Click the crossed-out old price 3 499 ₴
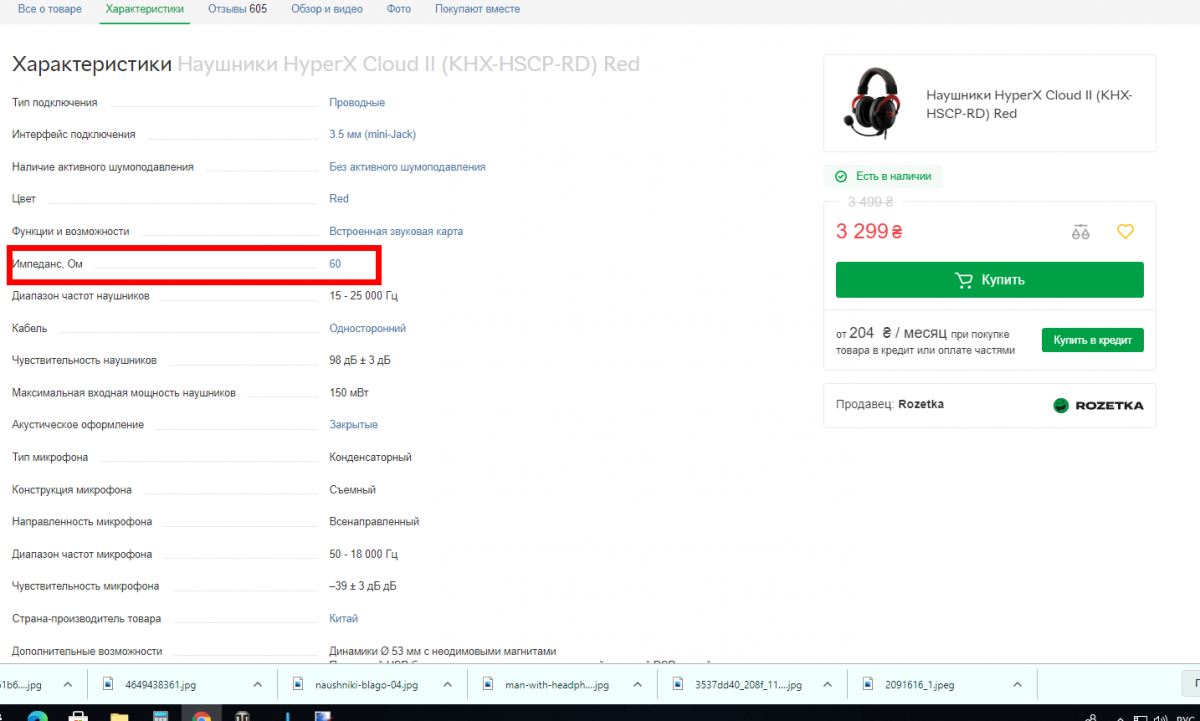Screen dimensions: 1200x721 pos(870,202)
